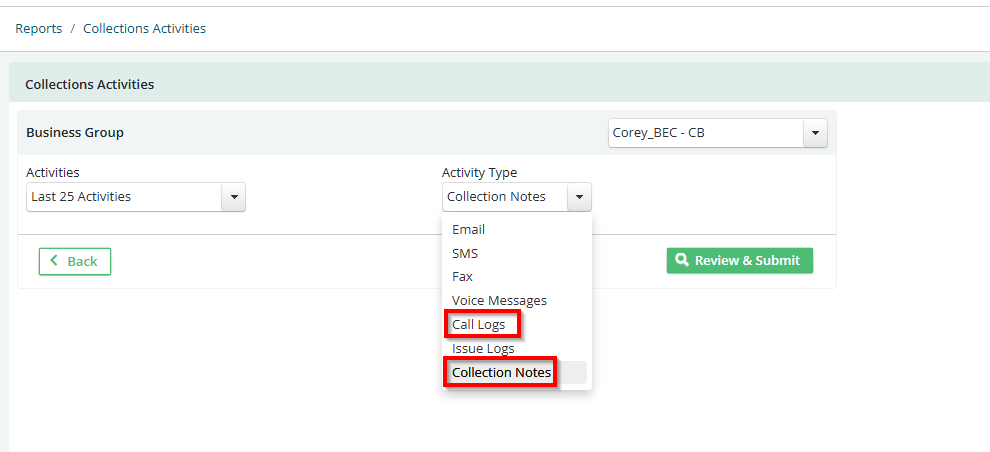Choose SMS in the dropdown list
The image size is (990, 452).
click(465, 253)
